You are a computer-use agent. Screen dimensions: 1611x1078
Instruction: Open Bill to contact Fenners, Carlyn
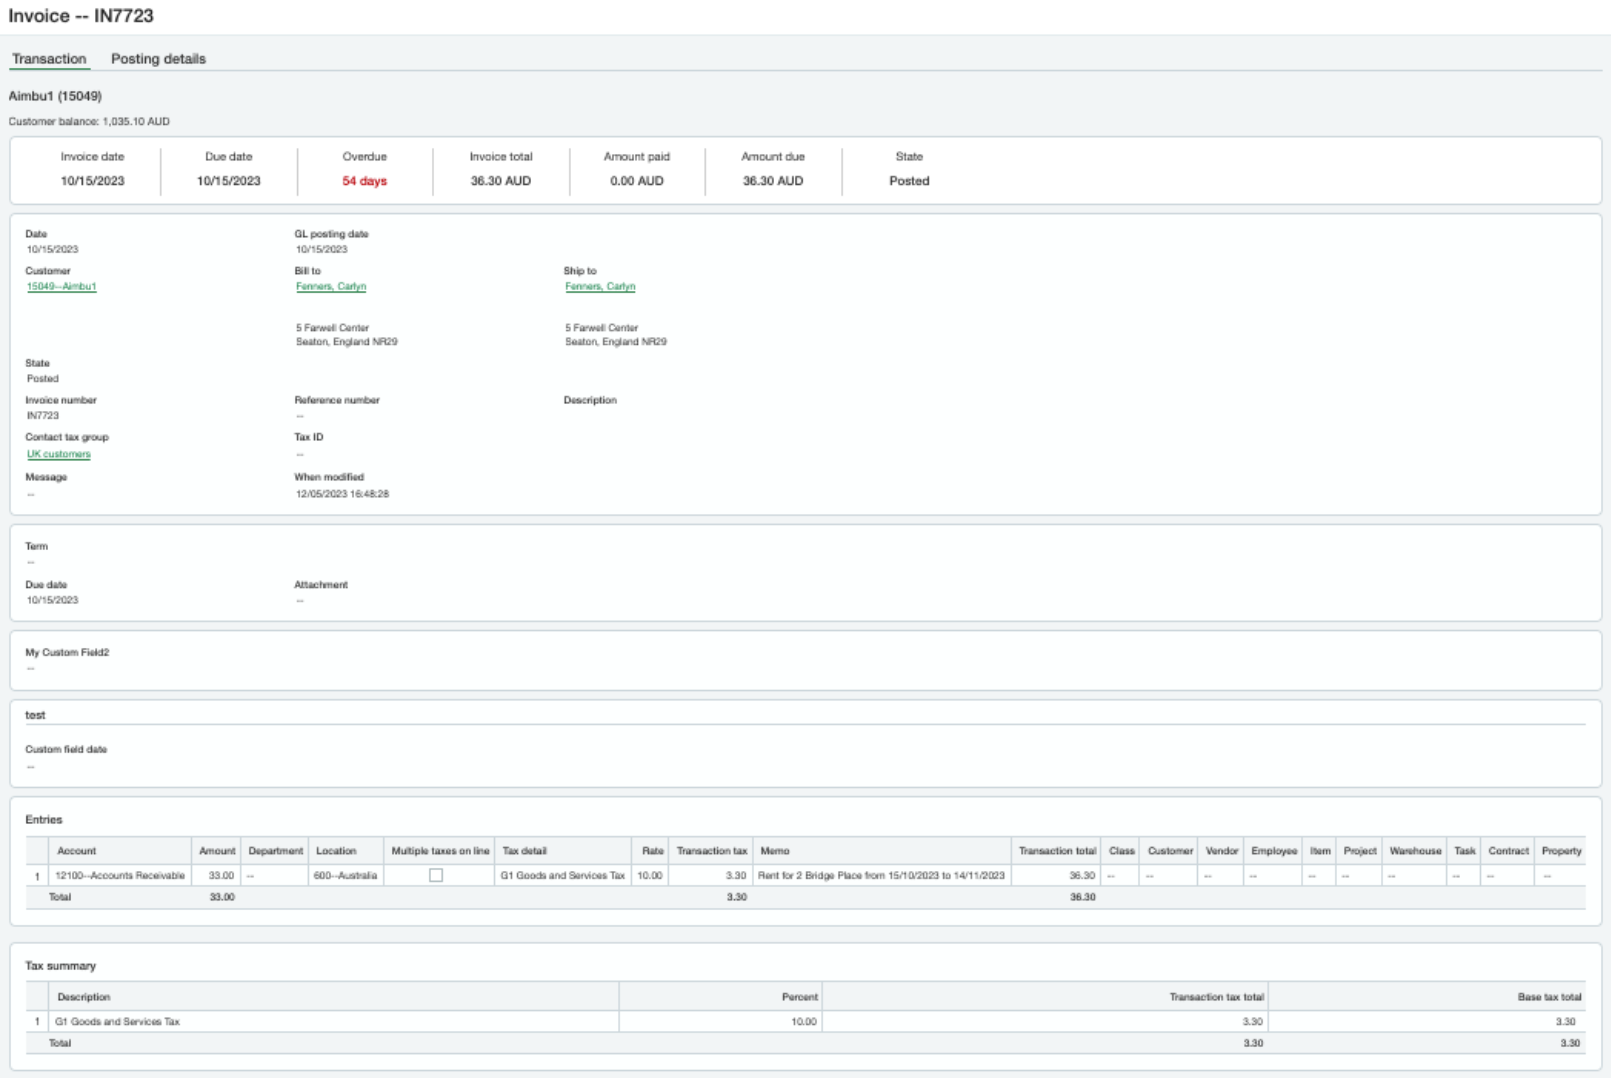click(x=331, y=287)
